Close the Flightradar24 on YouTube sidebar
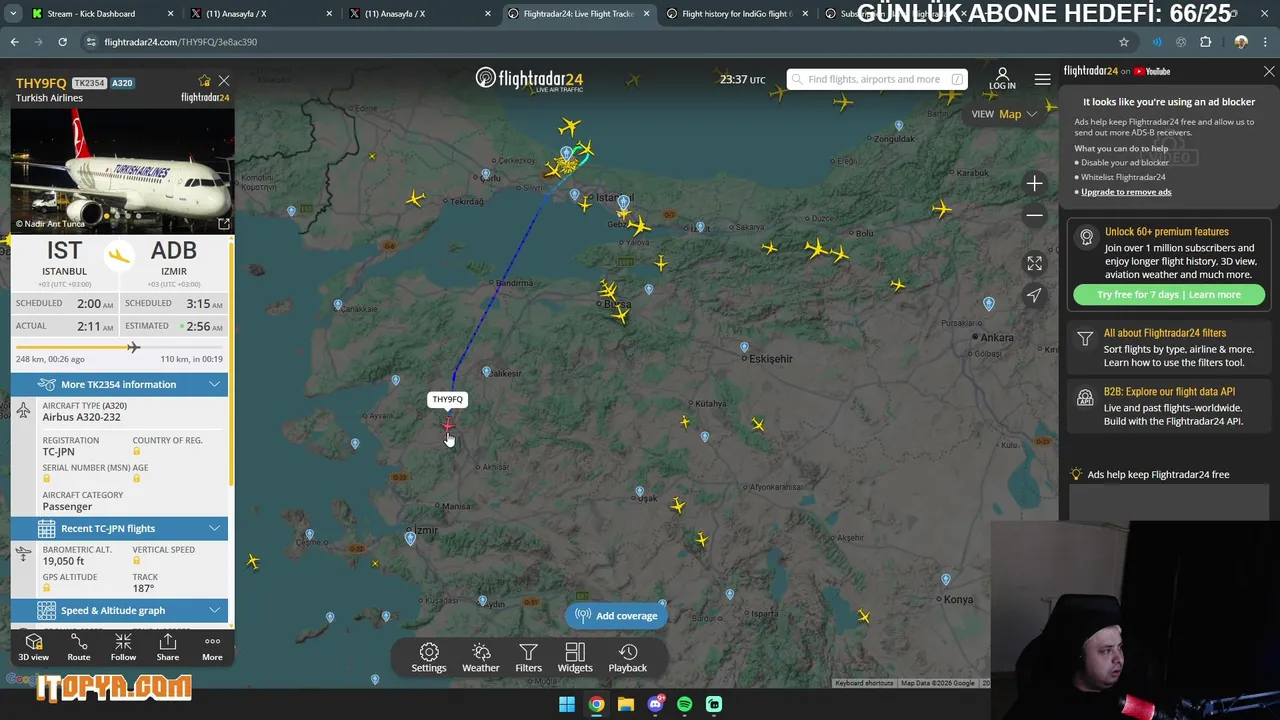 point(1269,72)
